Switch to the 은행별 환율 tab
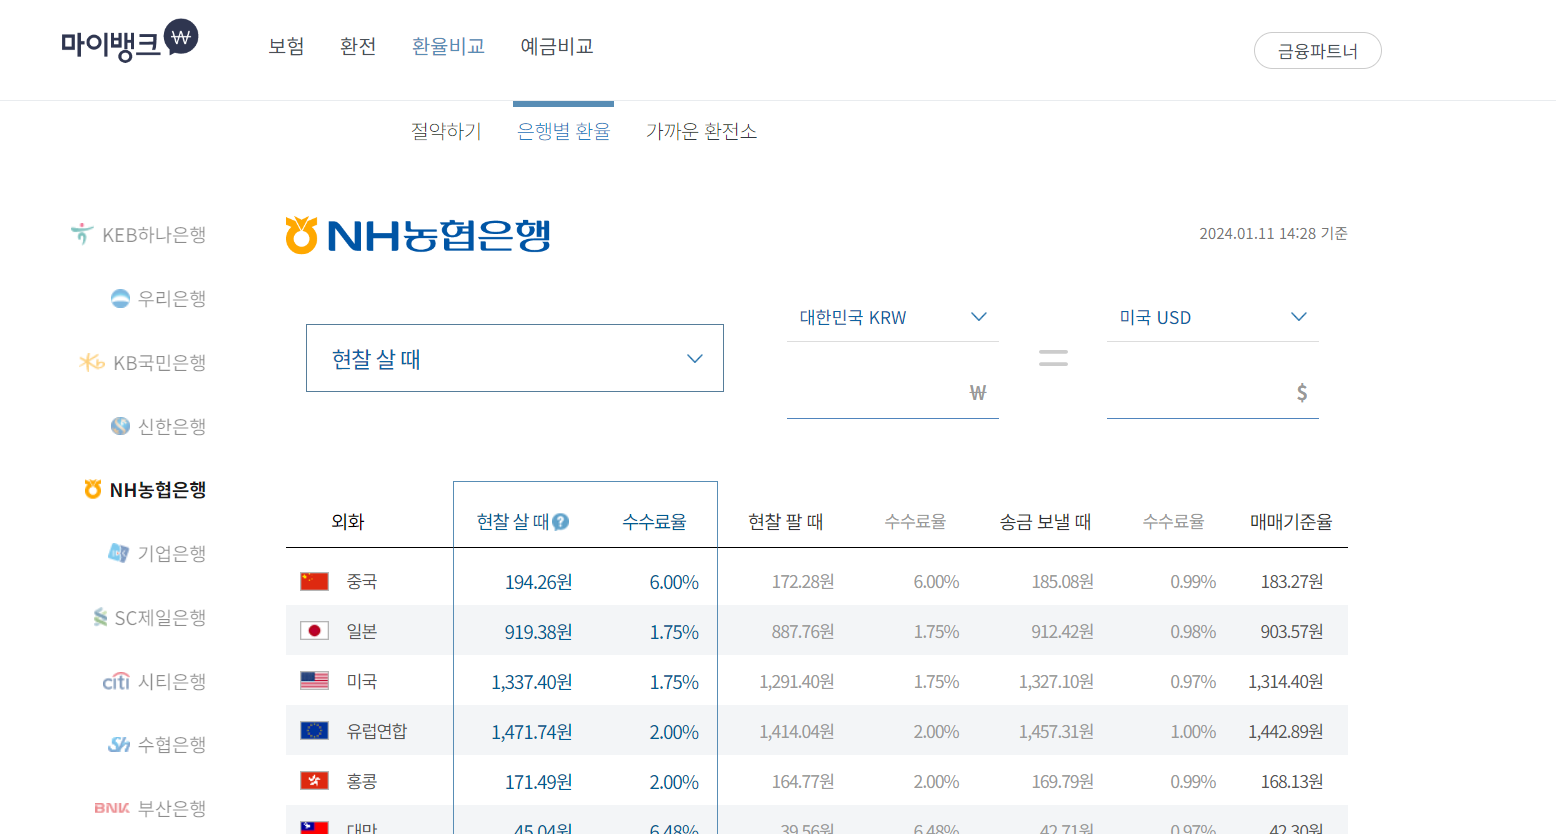 (x=563, y=131)
